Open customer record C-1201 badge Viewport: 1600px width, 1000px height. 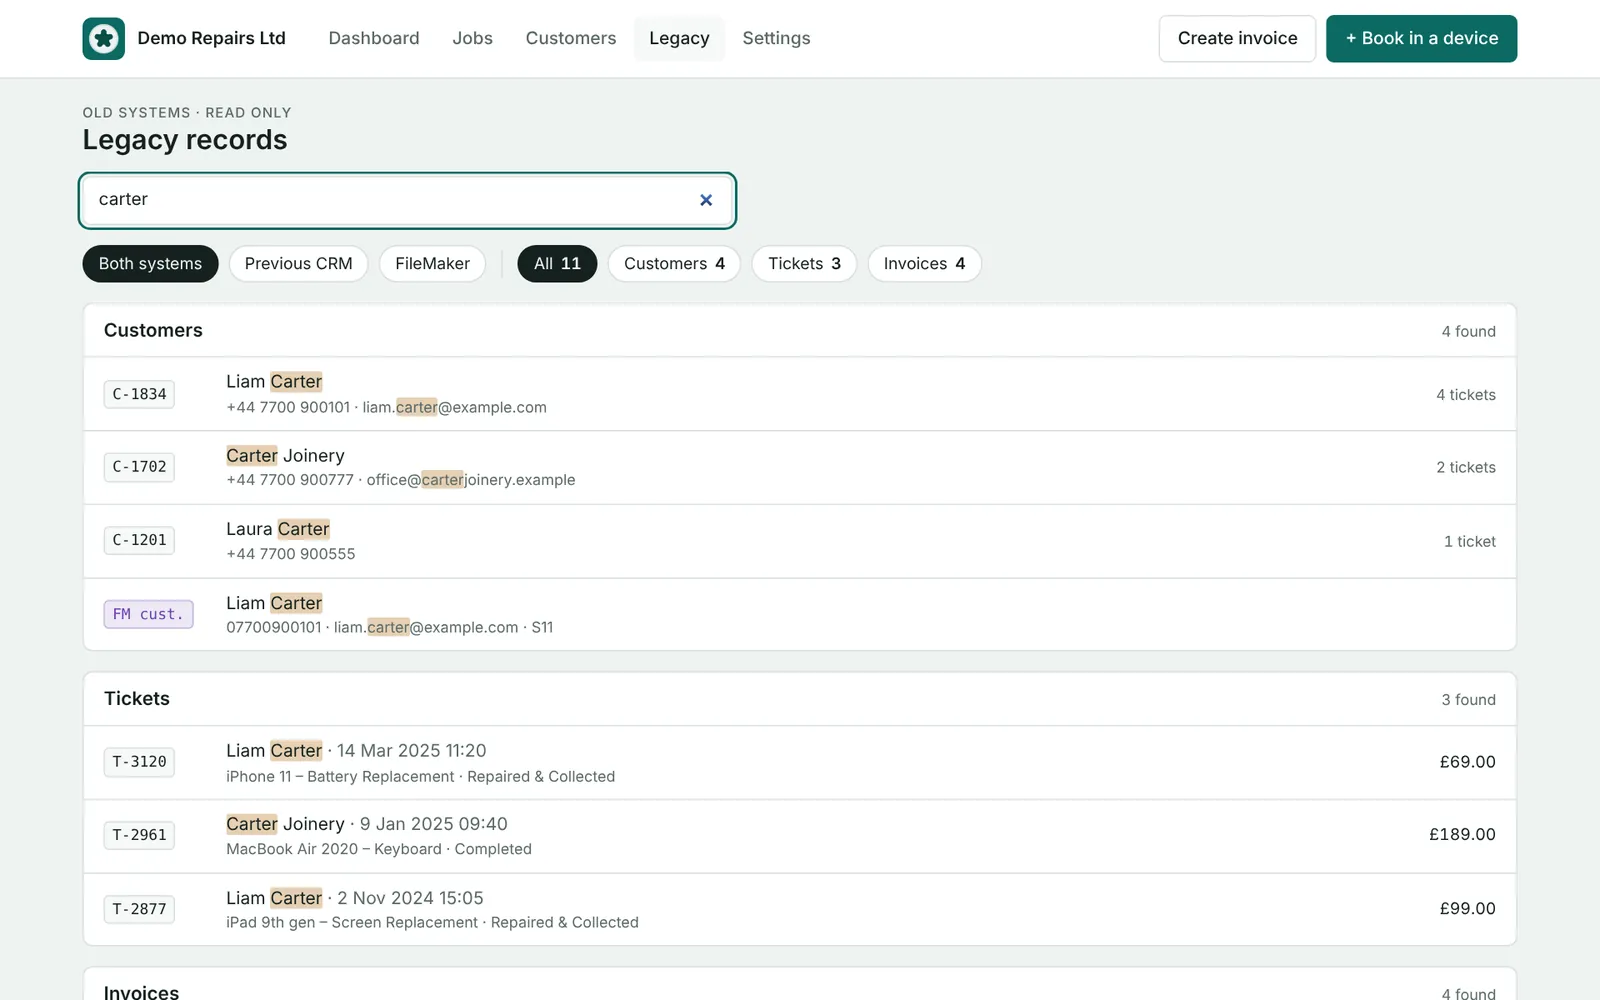[139, 540]
